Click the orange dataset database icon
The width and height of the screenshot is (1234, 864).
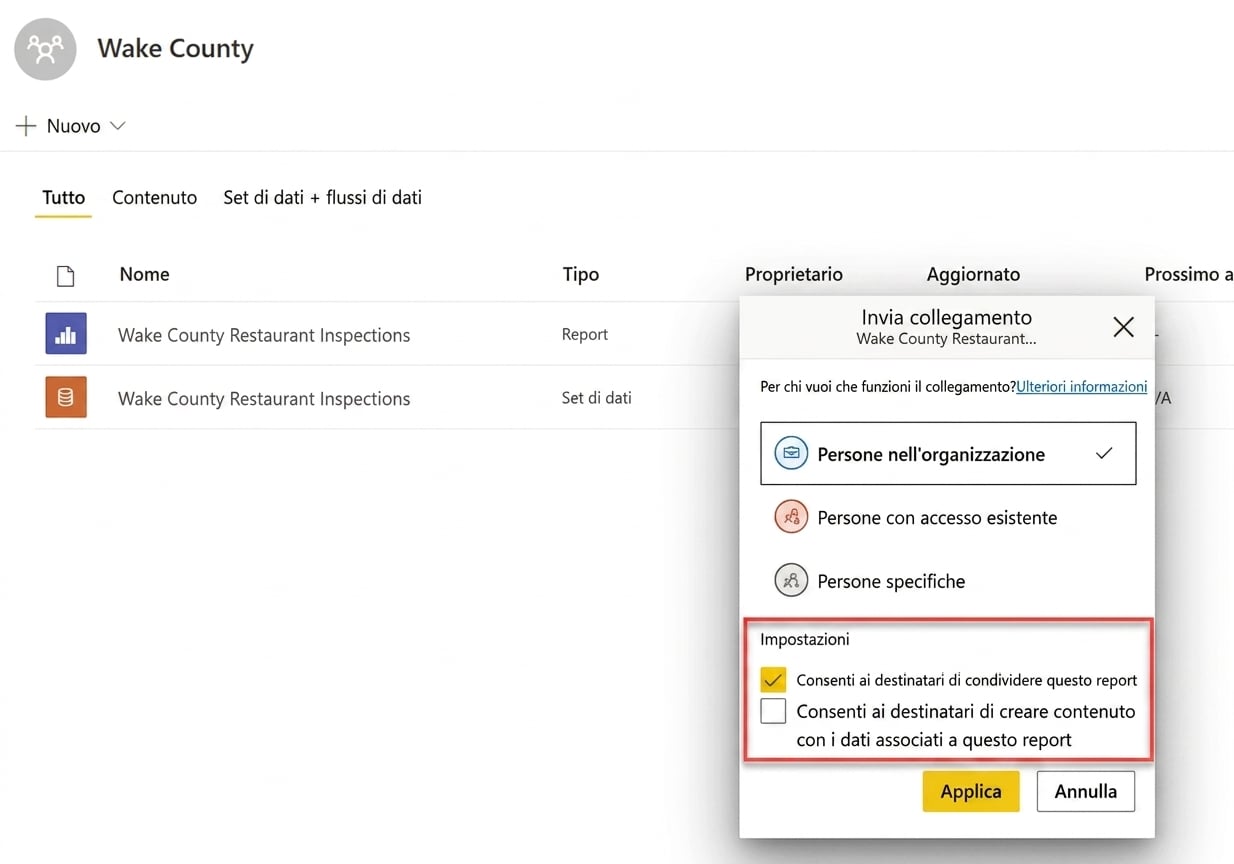click(66, 397)
